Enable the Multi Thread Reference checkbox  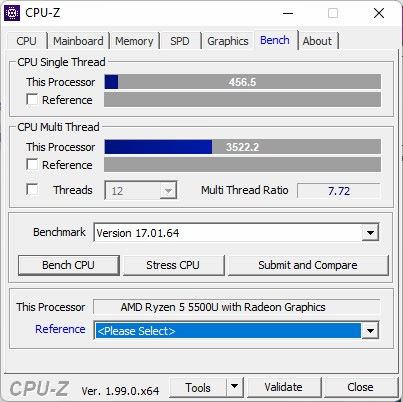(x=32, y=164)
